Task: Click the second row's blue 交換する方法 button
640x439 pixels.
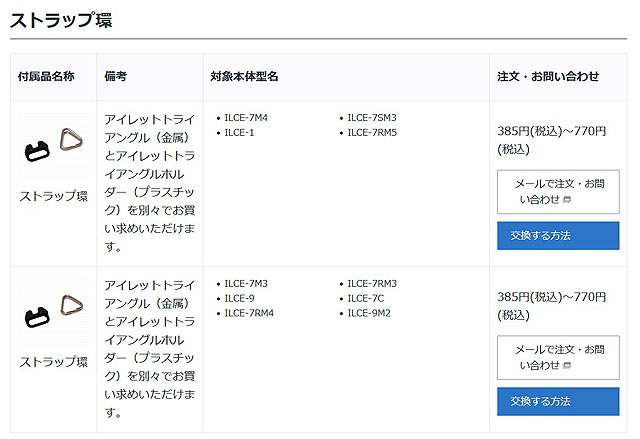Action: [558, 401]
